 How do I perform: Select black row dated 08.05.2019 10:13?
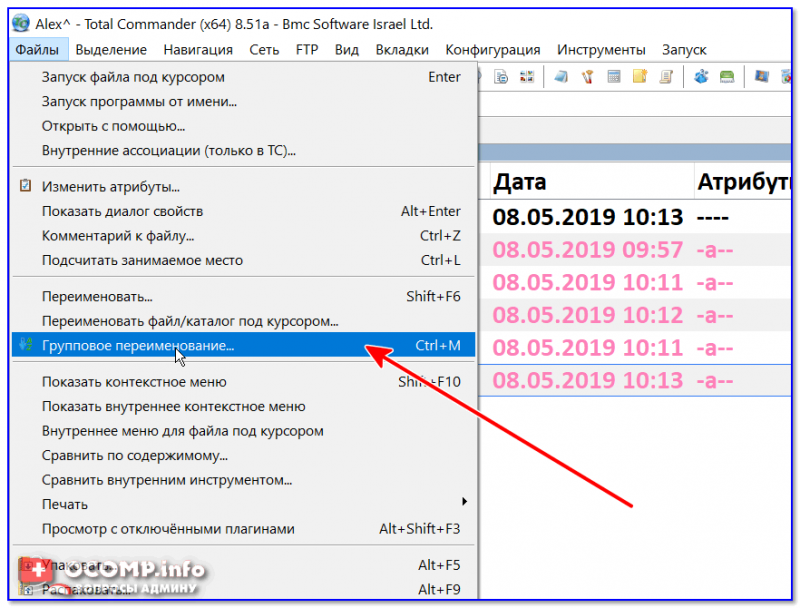coord(635,217)
